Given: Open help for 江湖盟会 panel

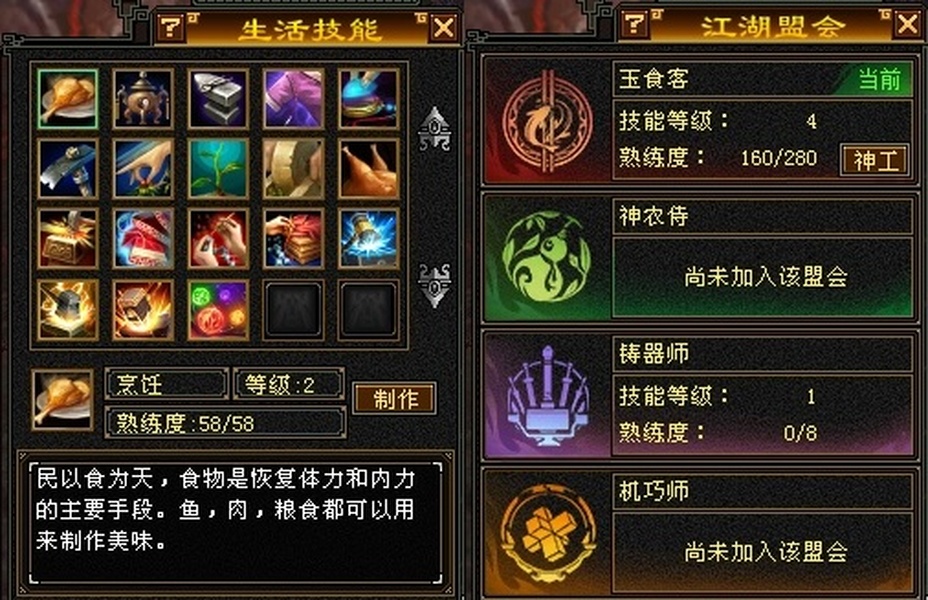Looking at the screenshot, I should pos(634,24).
